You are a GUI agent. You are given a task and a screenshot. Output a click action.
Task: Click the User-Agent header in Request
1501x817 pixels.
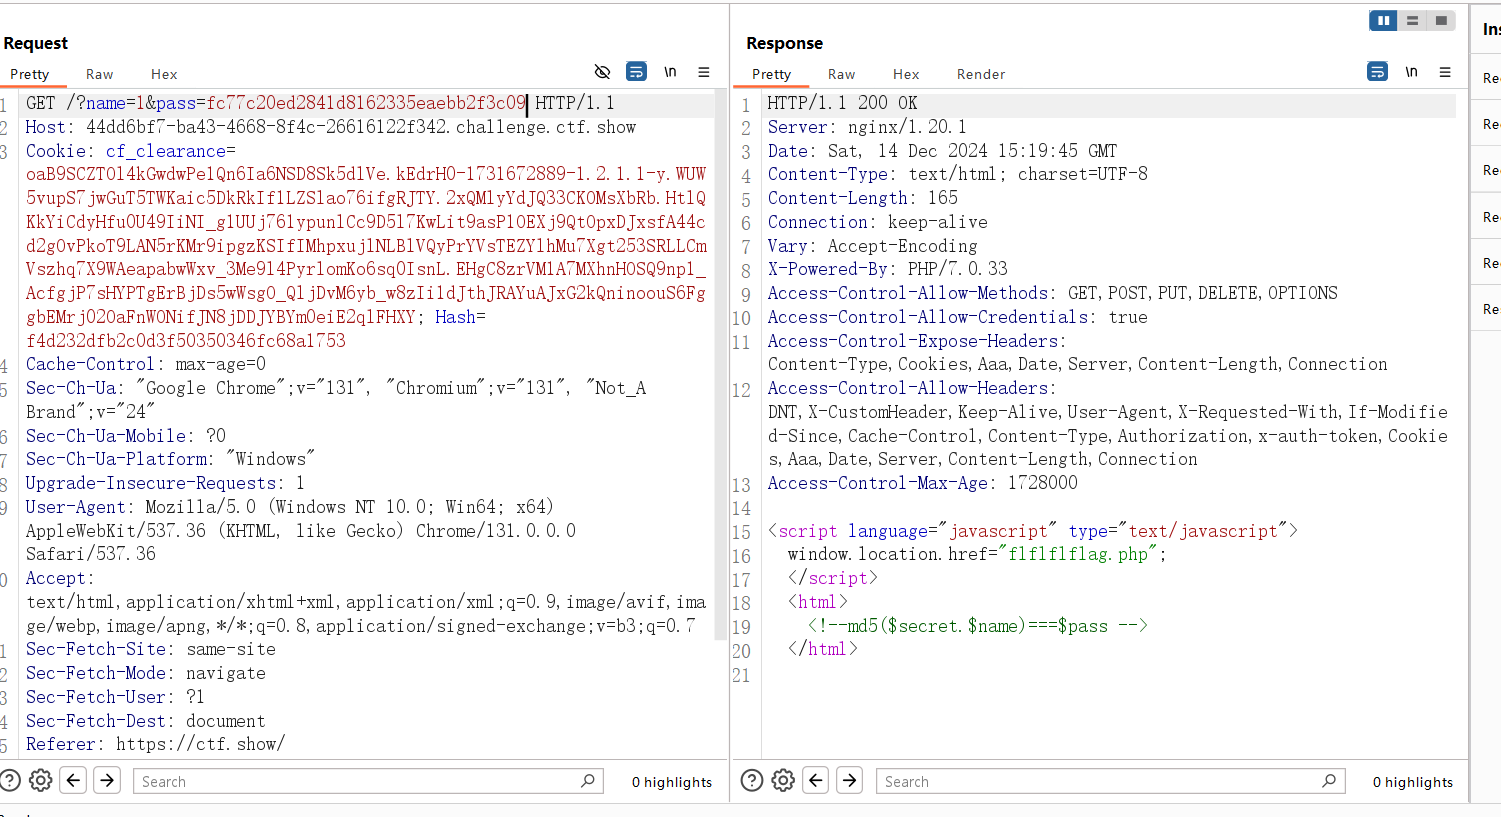pyautogui.click(x=301, y=530)
